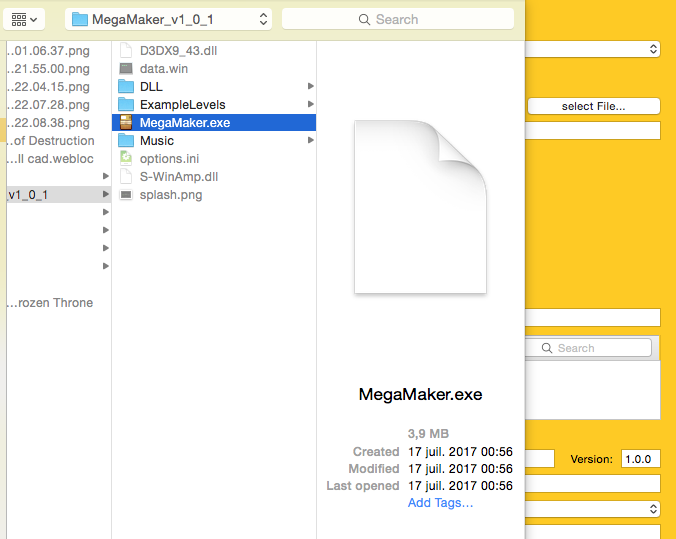Click the splash.png image icon

tap(126, 194)
